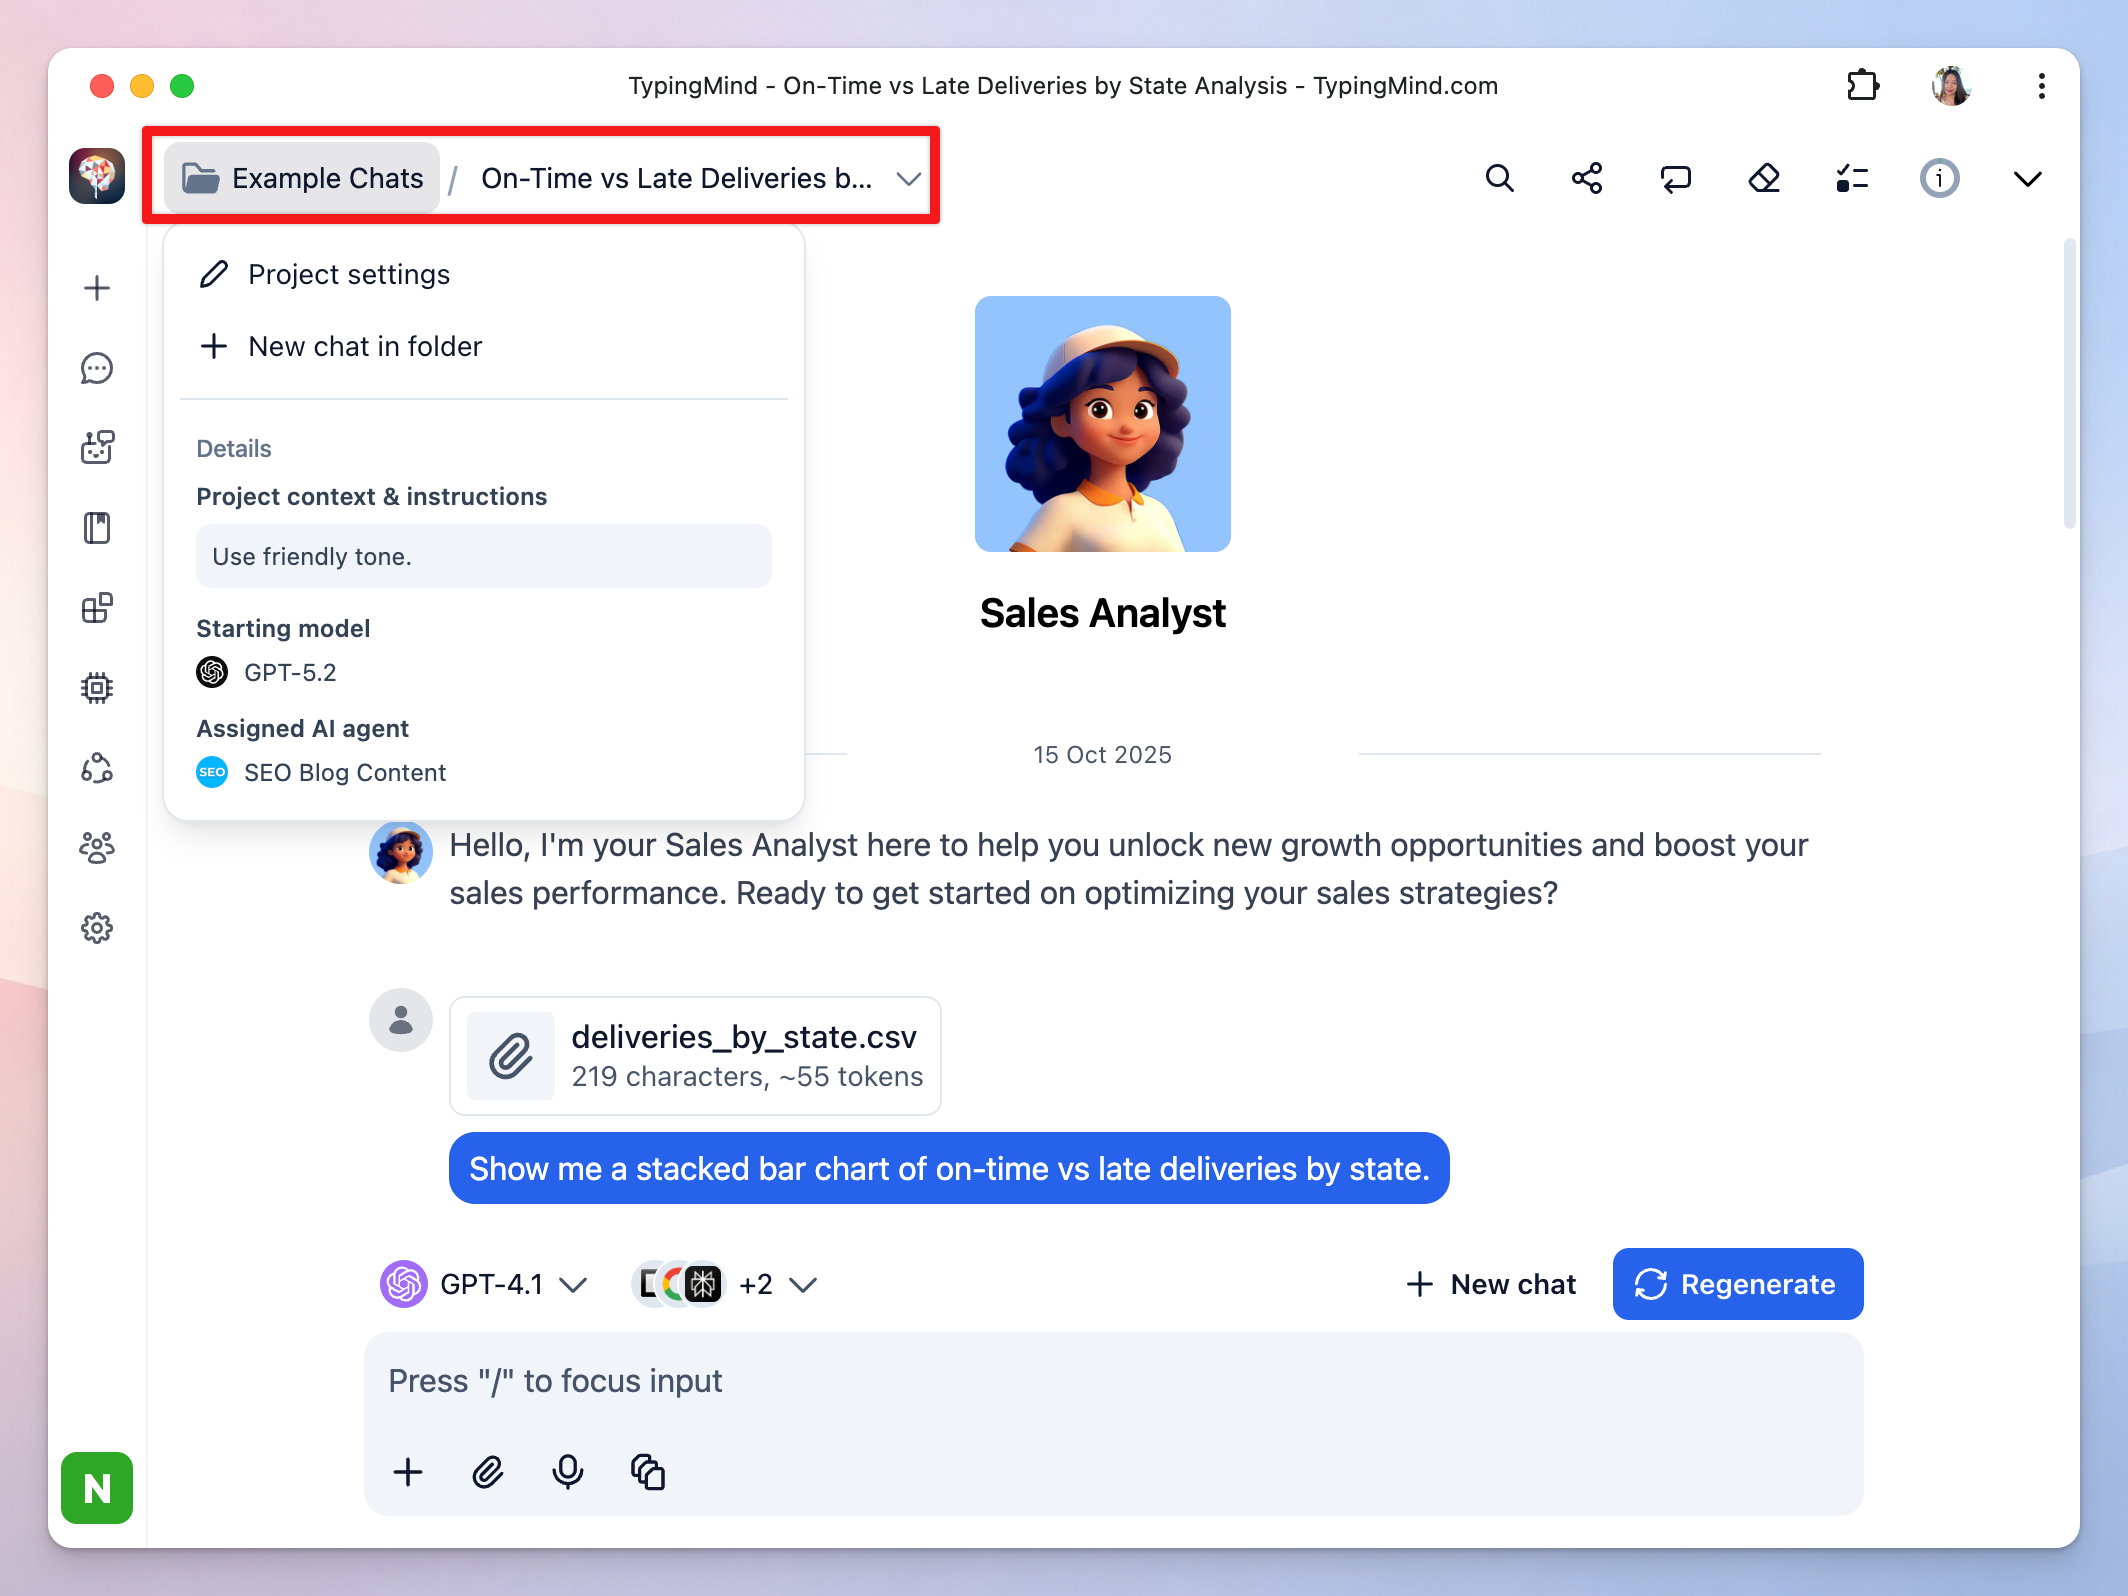Screen dimensions: 2128x1596
Task: Open browser extensions puzzle icon
Action: point(1863,86)
